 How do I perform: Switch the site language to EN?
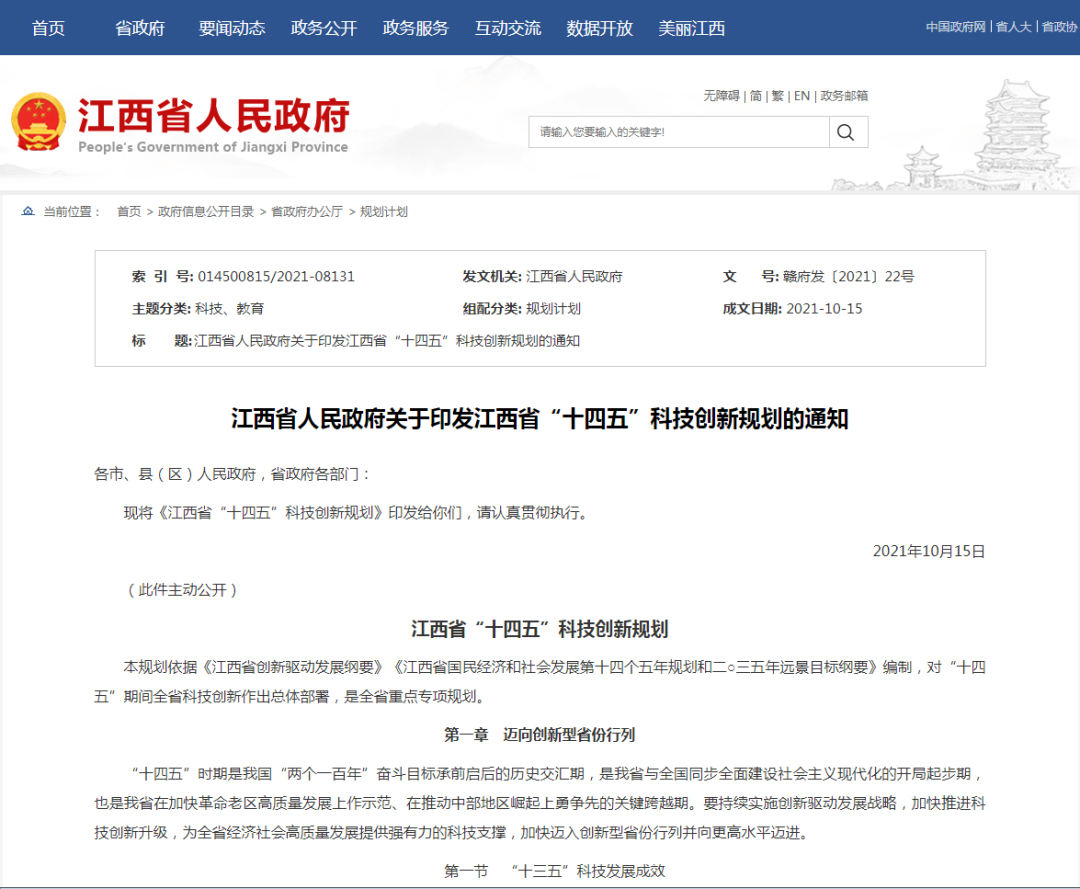pyautogui.click(x=800, y=96)
